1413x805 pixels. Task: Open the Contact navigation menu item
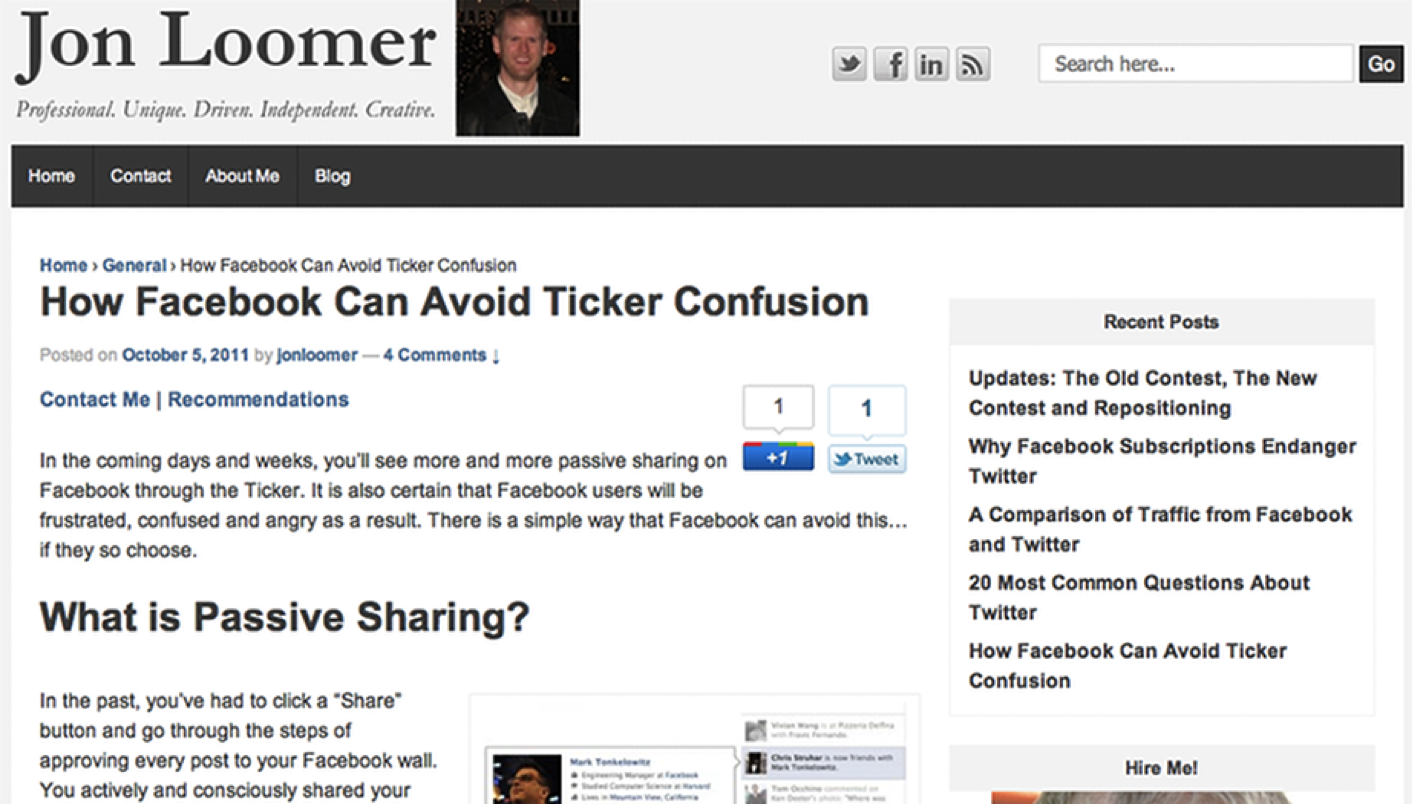(x=141, y=176)
